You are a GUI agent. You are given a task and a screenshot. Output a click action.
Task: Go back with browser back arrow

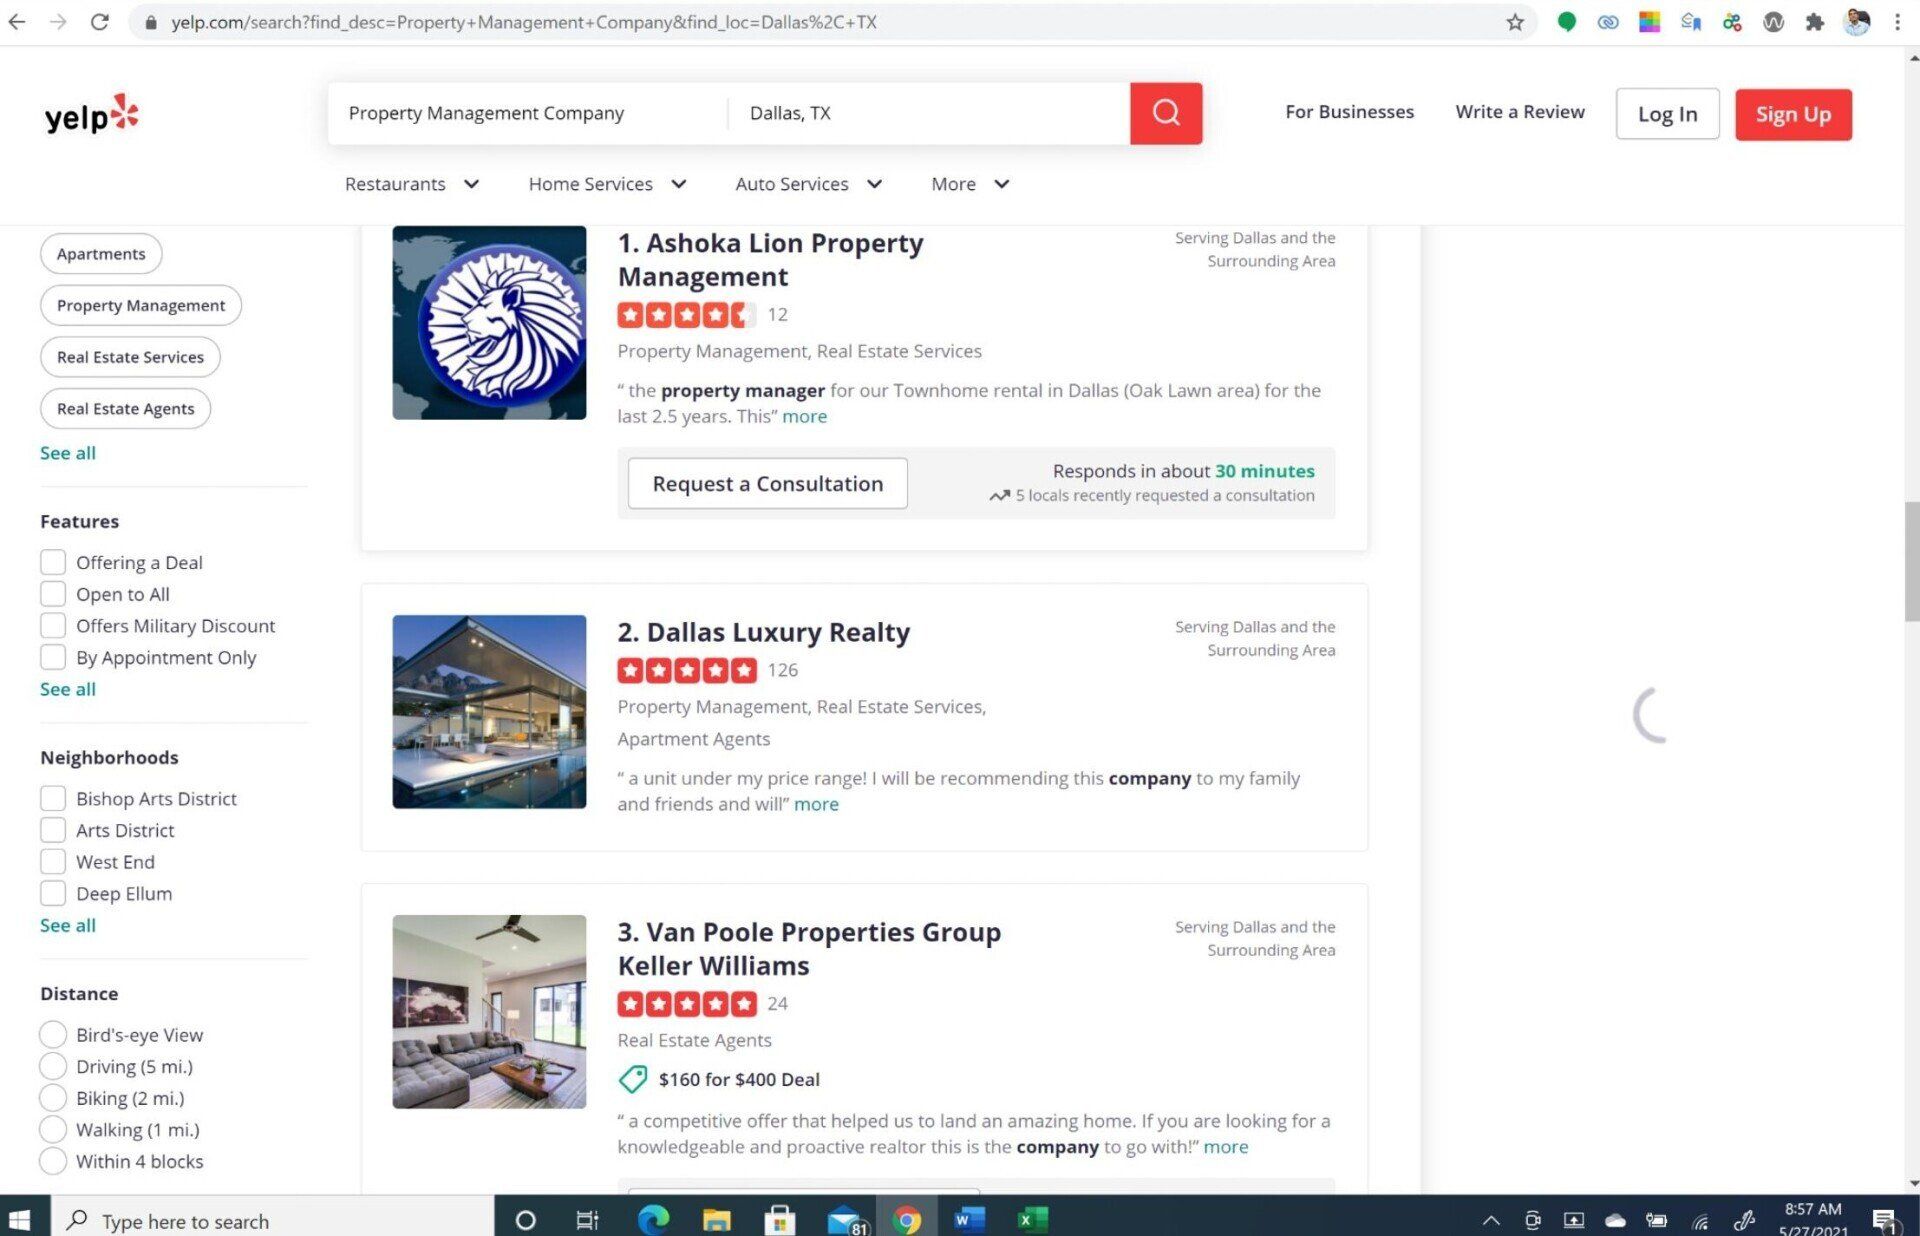click(x=17, y=22)
